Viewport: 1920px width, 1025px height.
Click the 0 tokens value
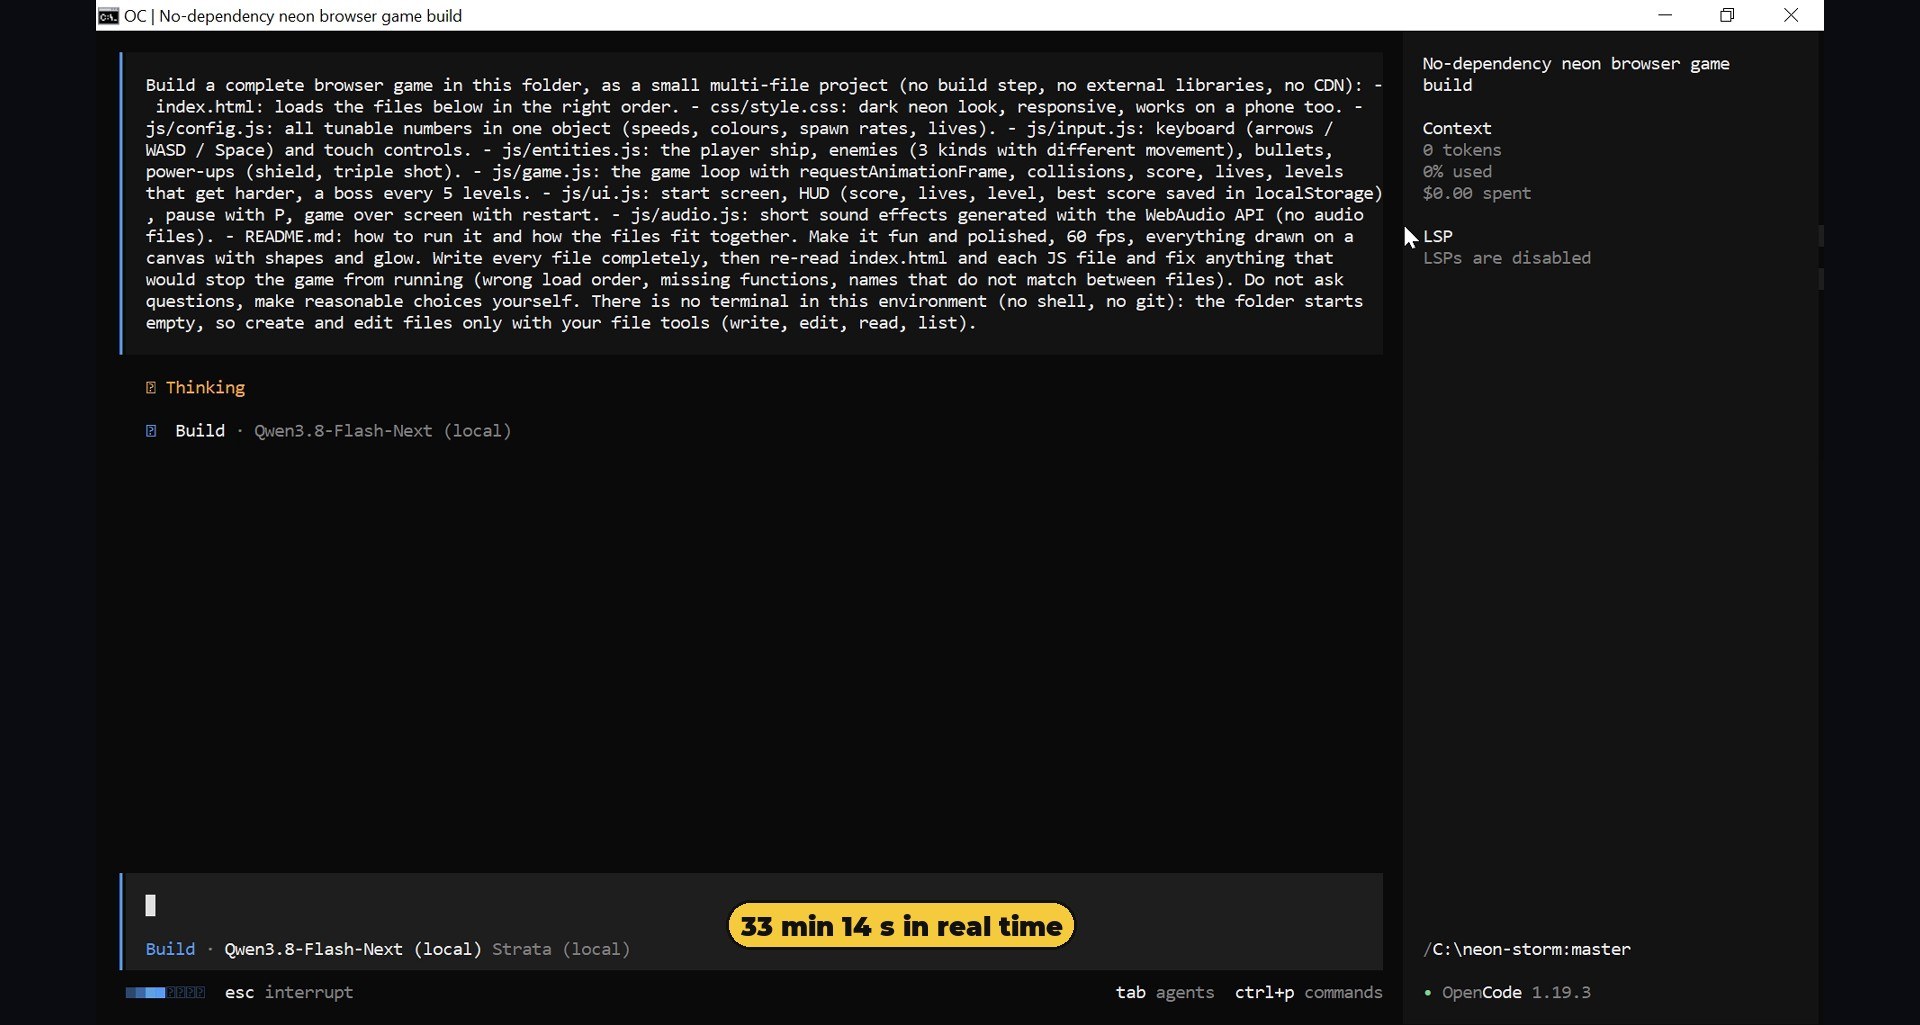click(1461, 150)
